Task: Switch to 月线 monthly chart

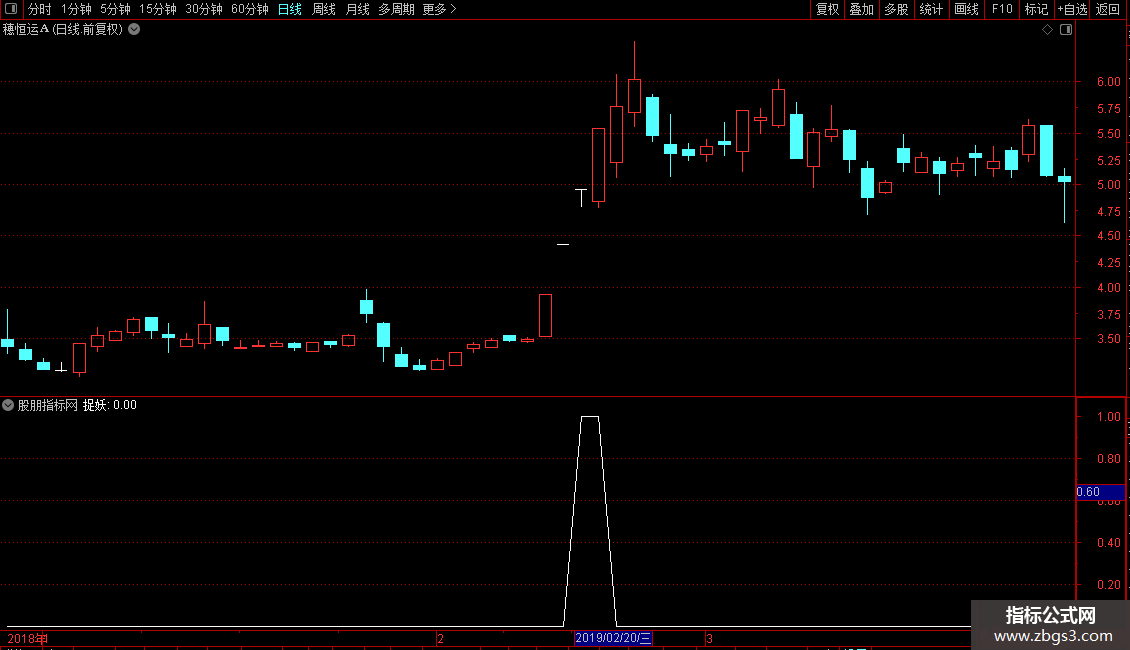Action: pos(357,9)
